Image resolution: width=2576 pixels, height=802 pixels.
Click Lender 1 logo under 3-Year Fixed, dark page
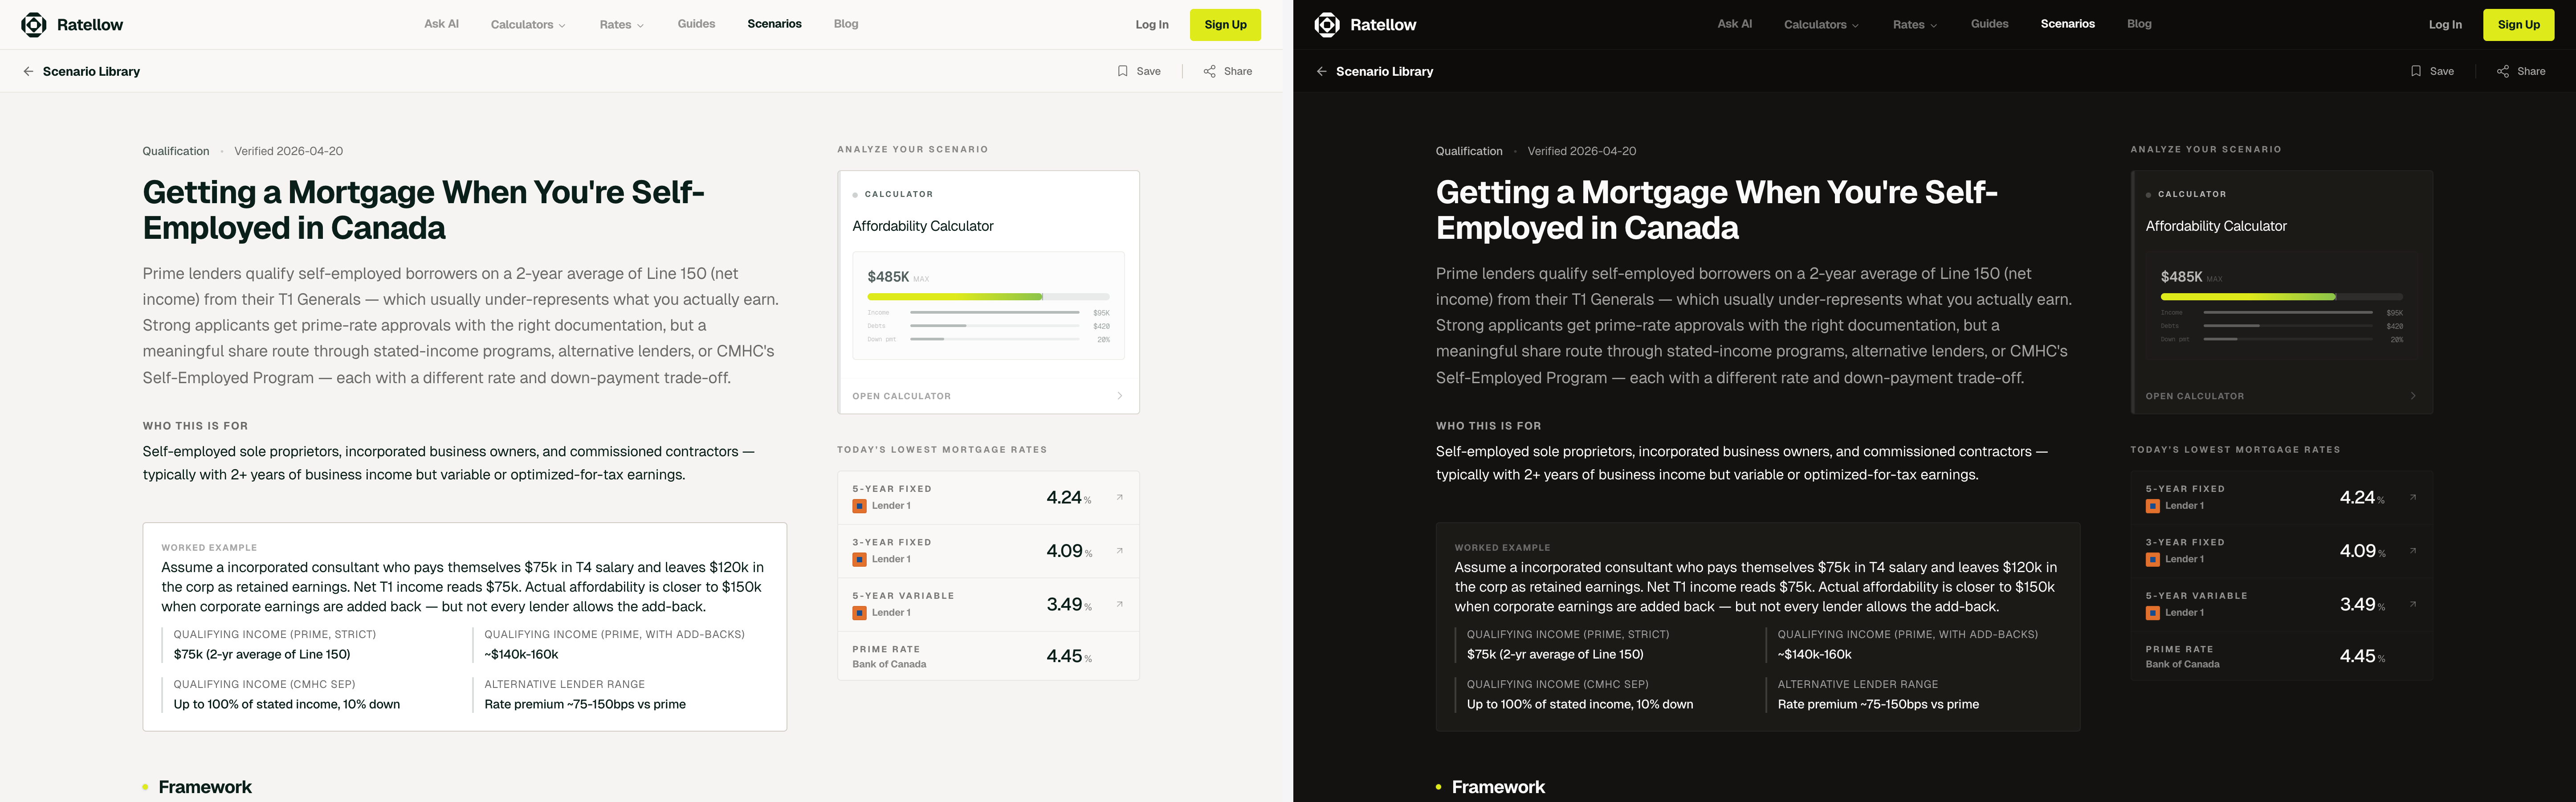pos(2152,560)
